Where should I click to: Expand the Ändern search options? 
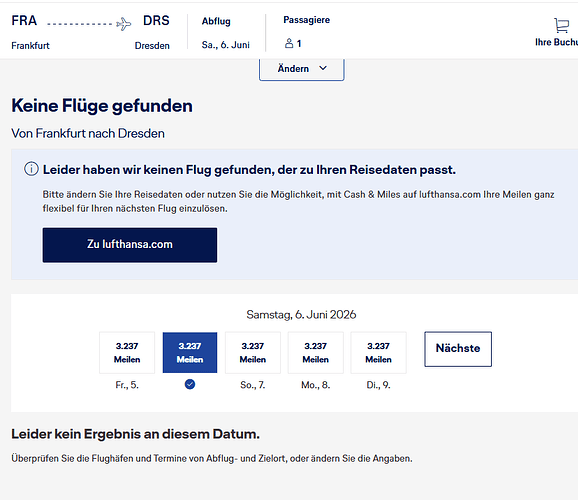tap(302, 69)
